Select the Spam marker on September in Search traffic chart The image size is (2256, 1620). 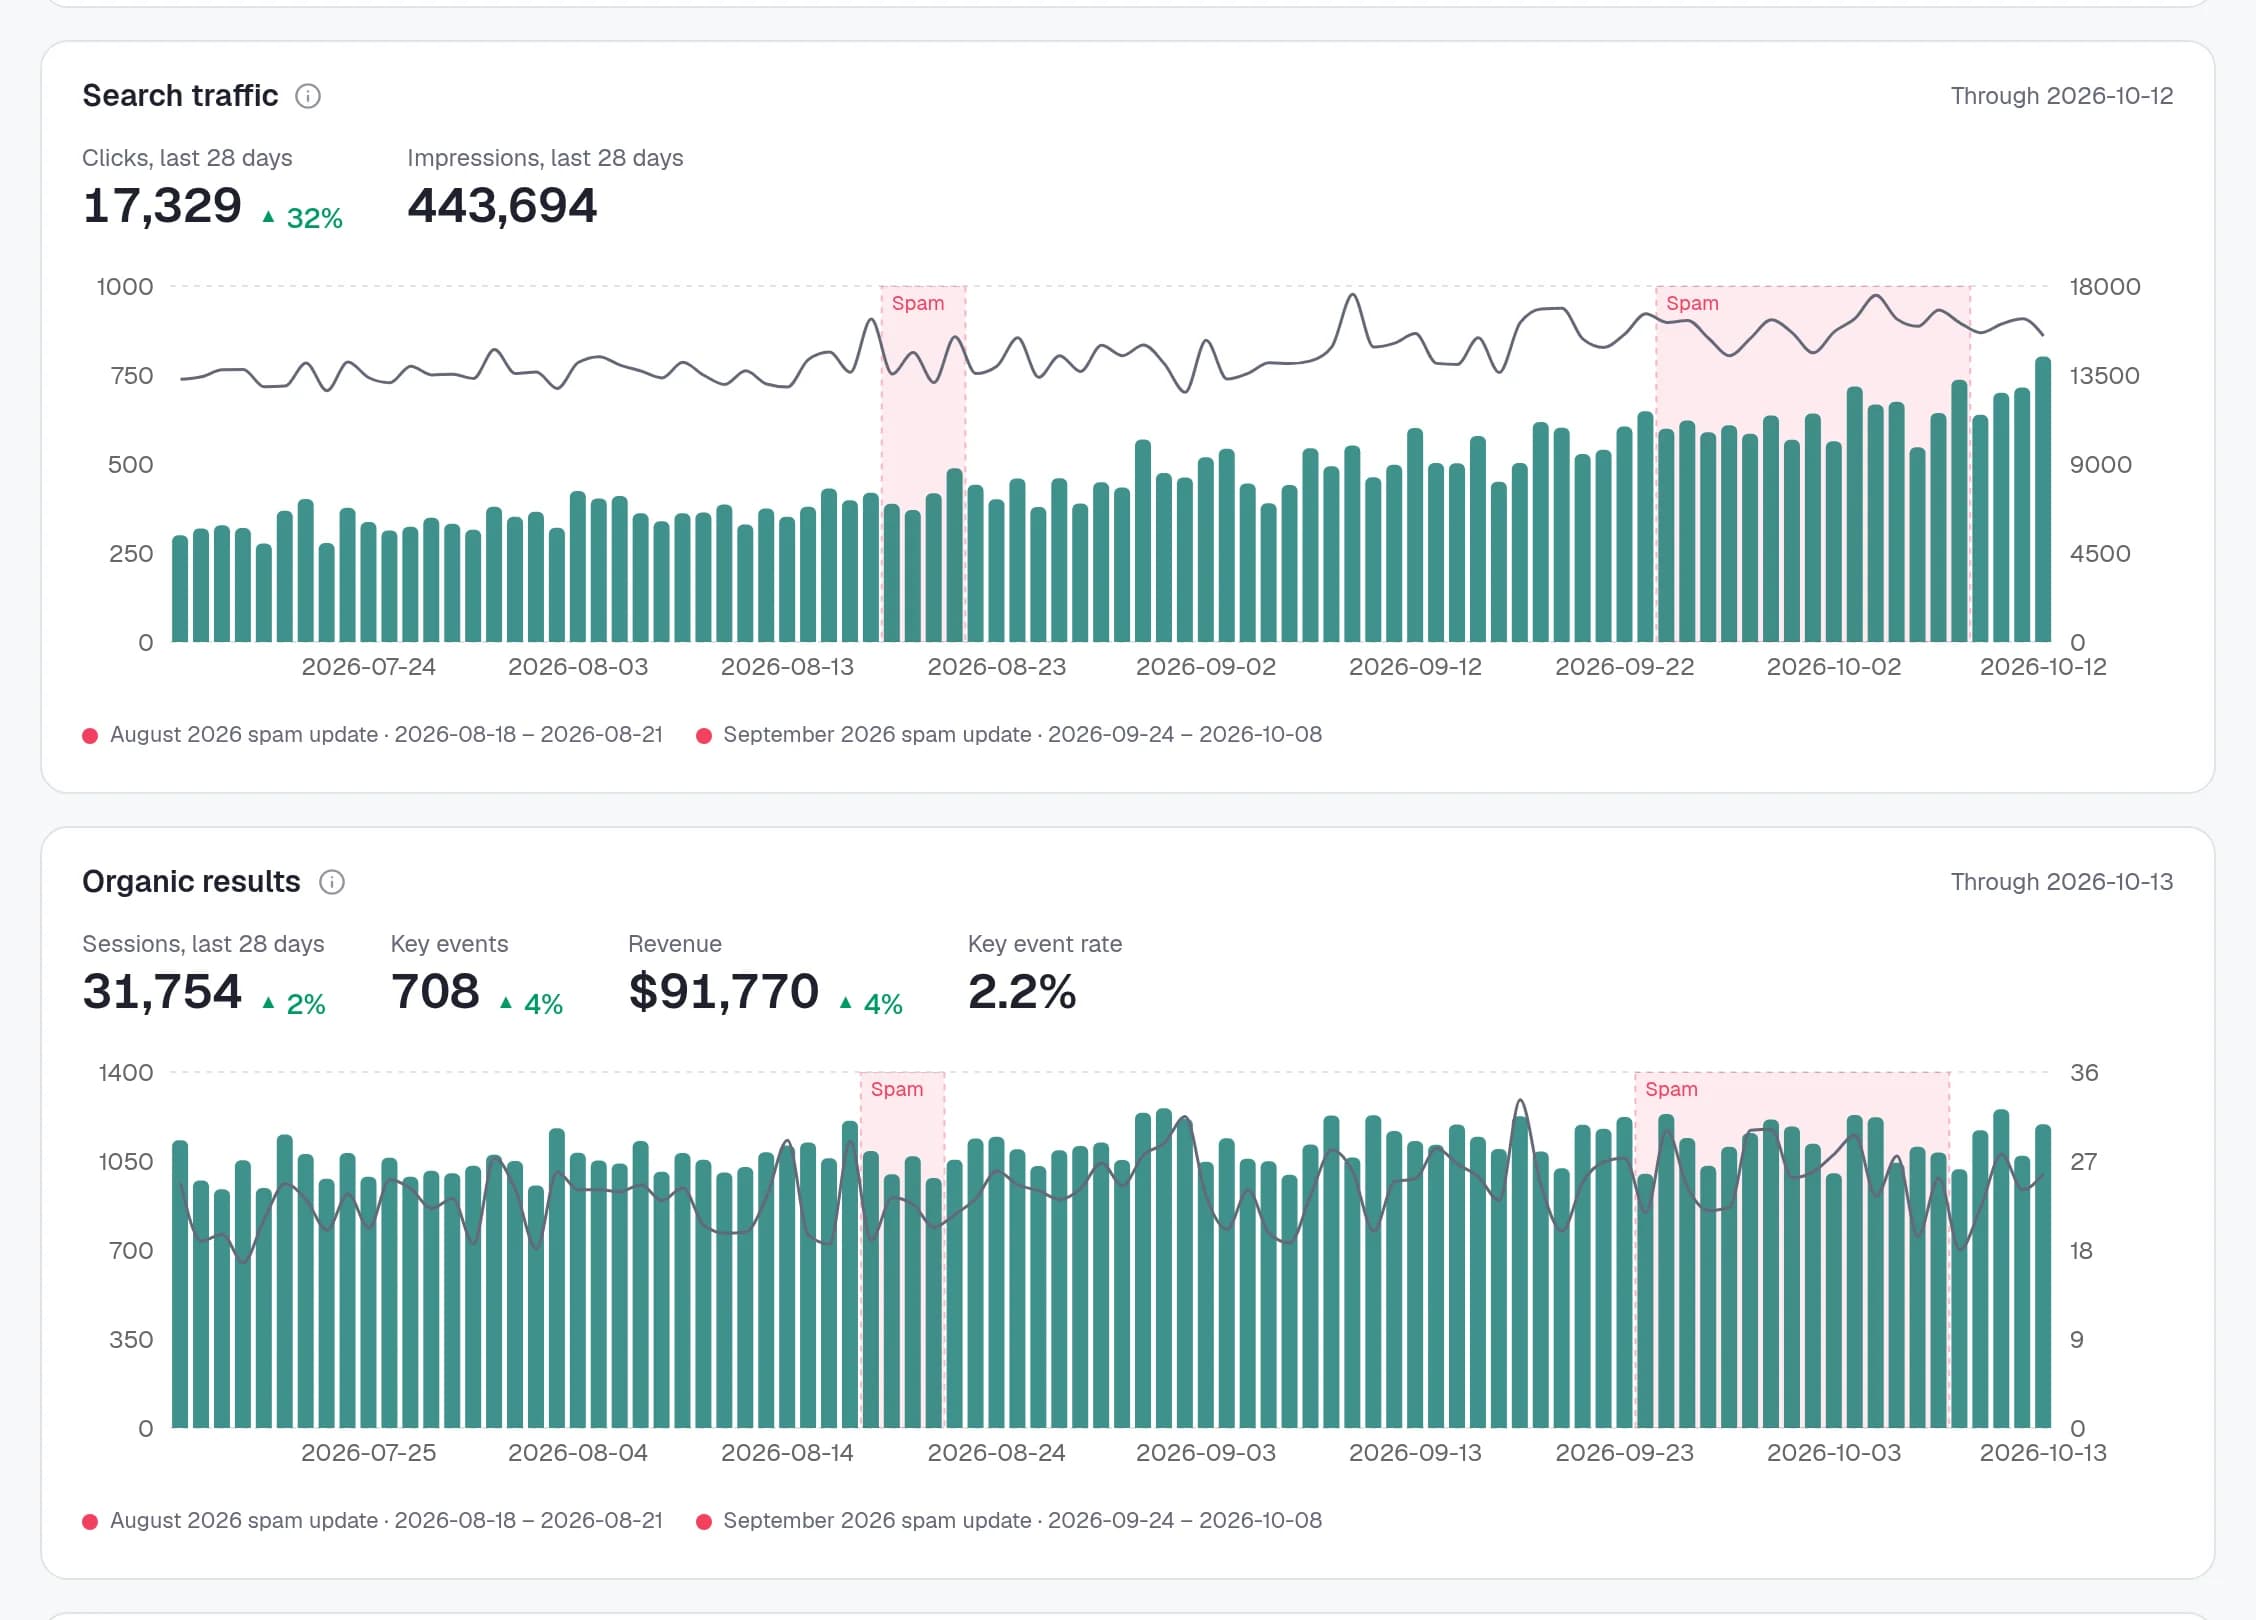point(1692,303)
